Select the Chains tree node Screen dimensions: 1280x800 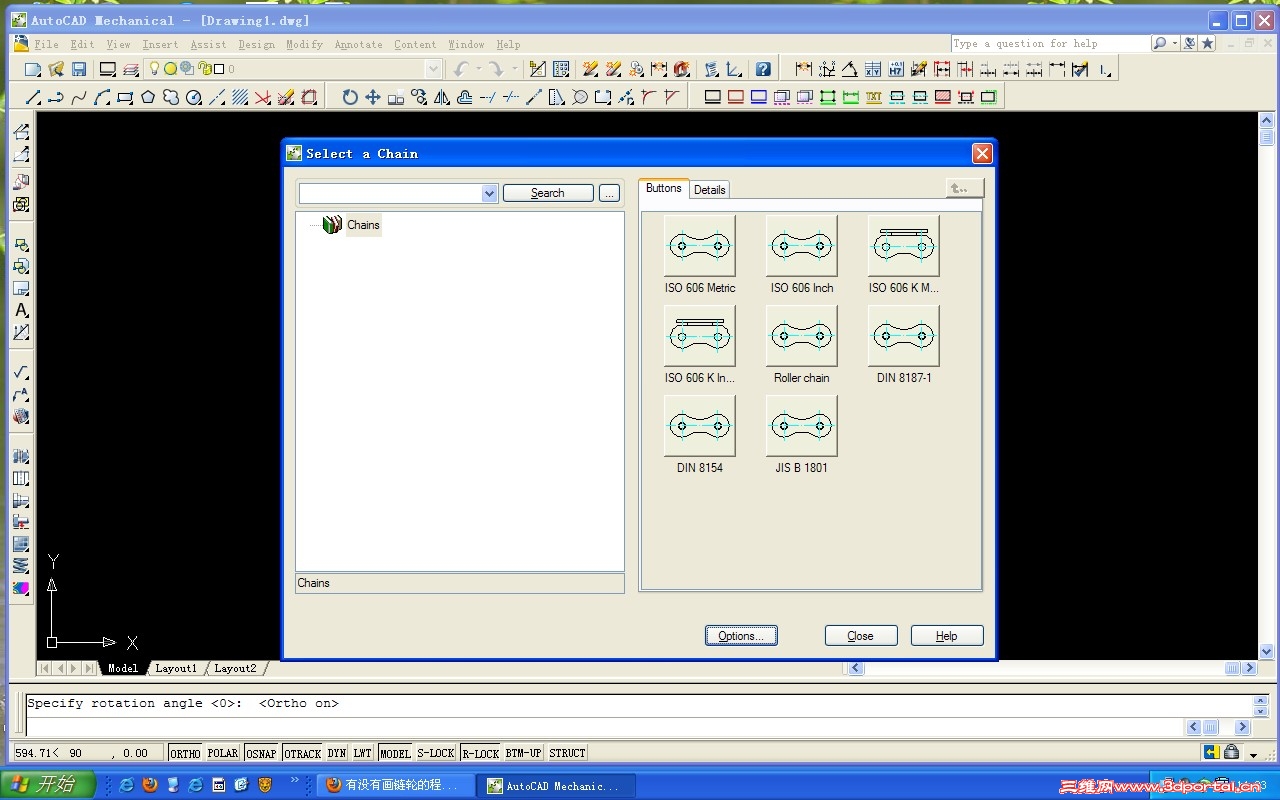352,225
